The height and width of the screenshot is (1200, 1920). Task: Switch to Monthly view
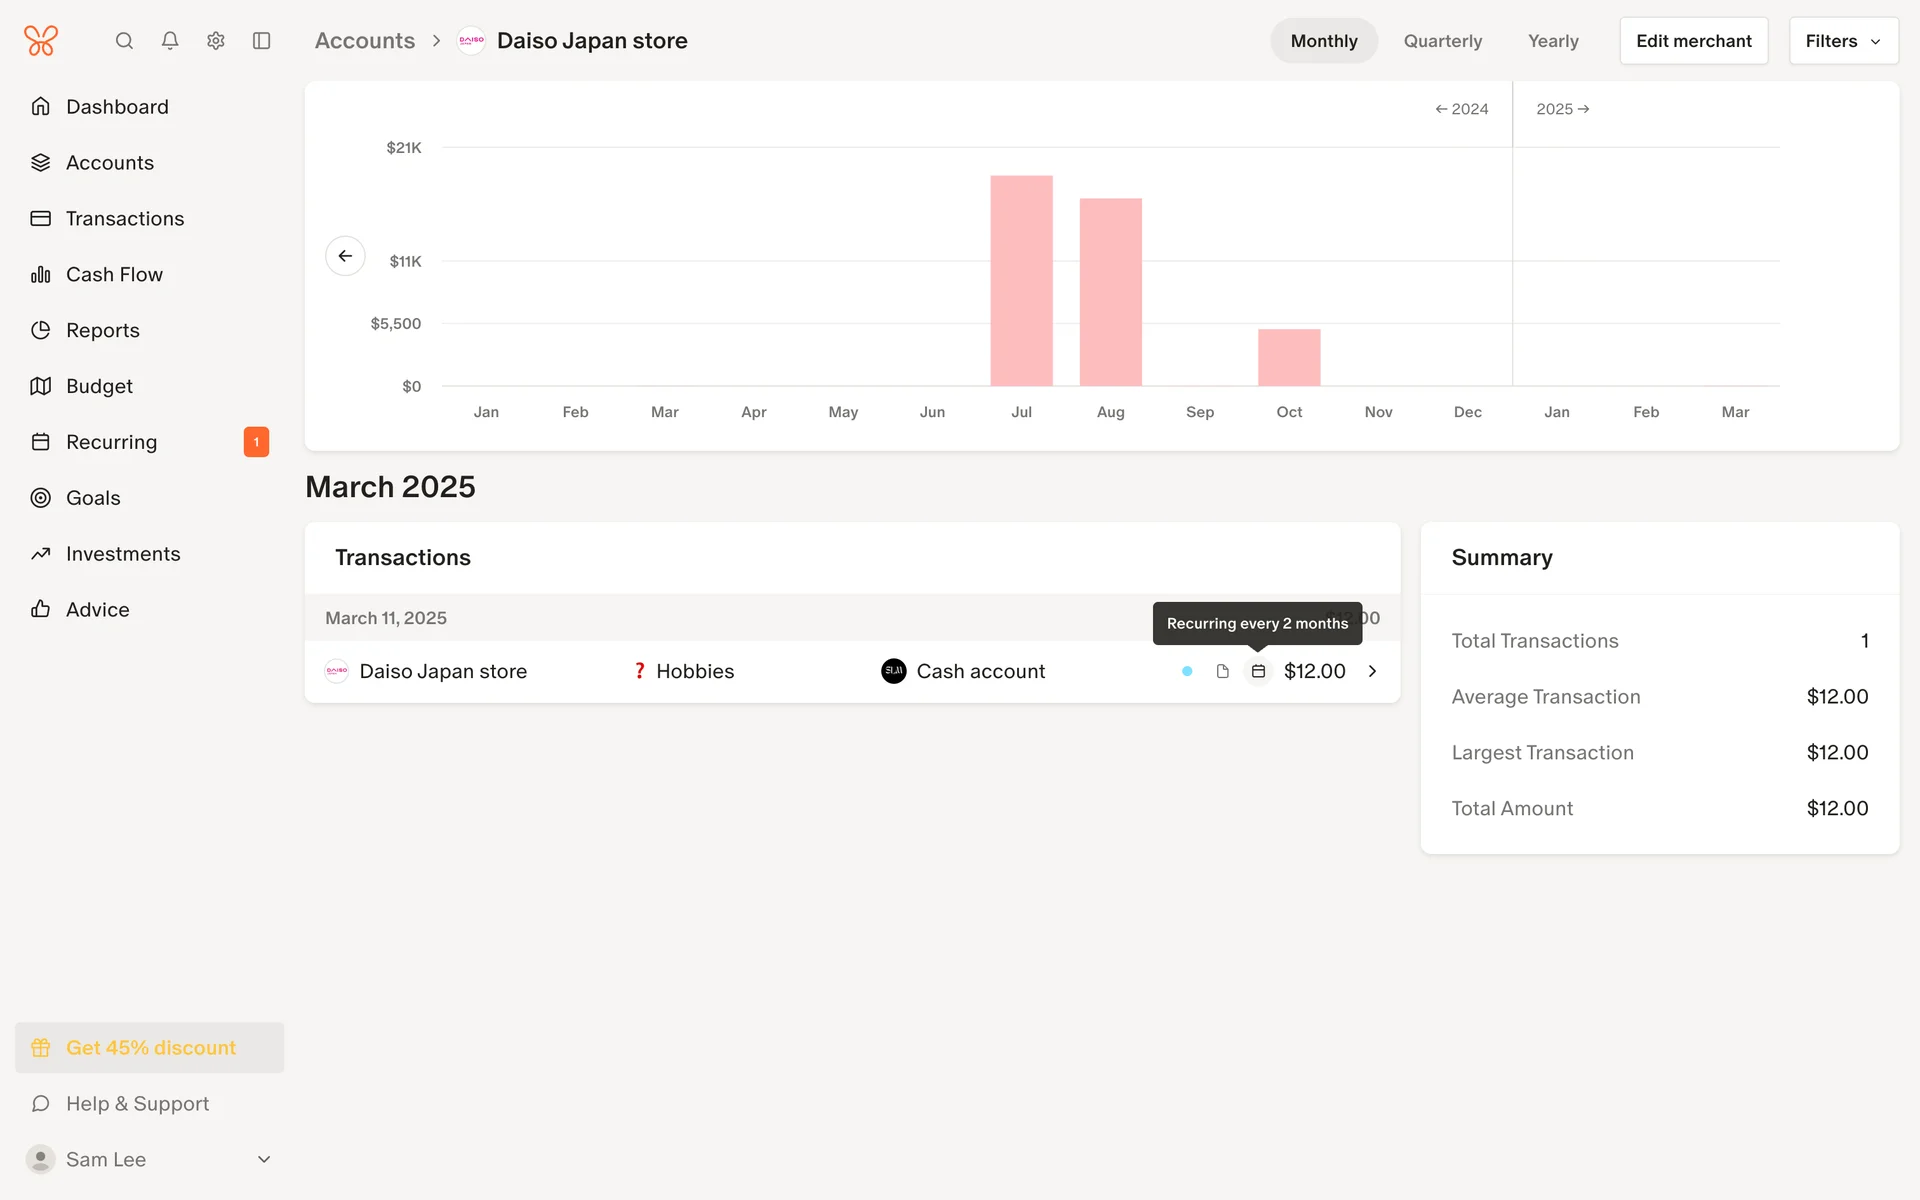click(1323, 41)
